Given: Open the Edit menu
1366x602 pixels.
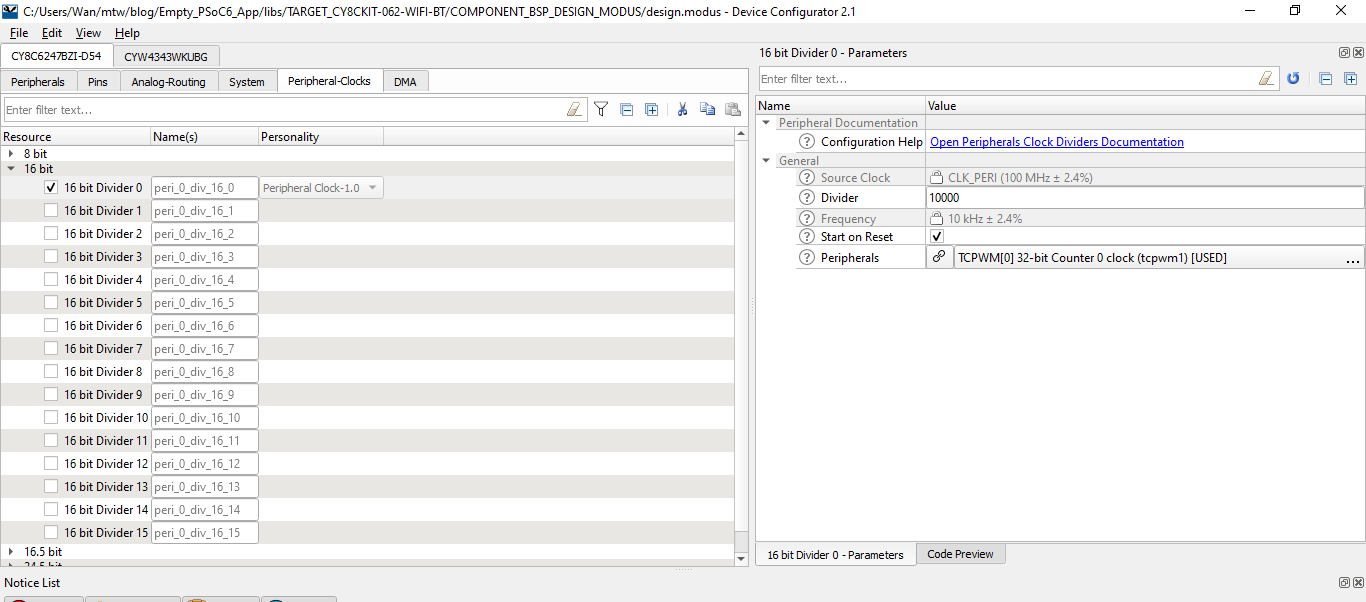Looking at the screenshot, I should click(52, 33).
